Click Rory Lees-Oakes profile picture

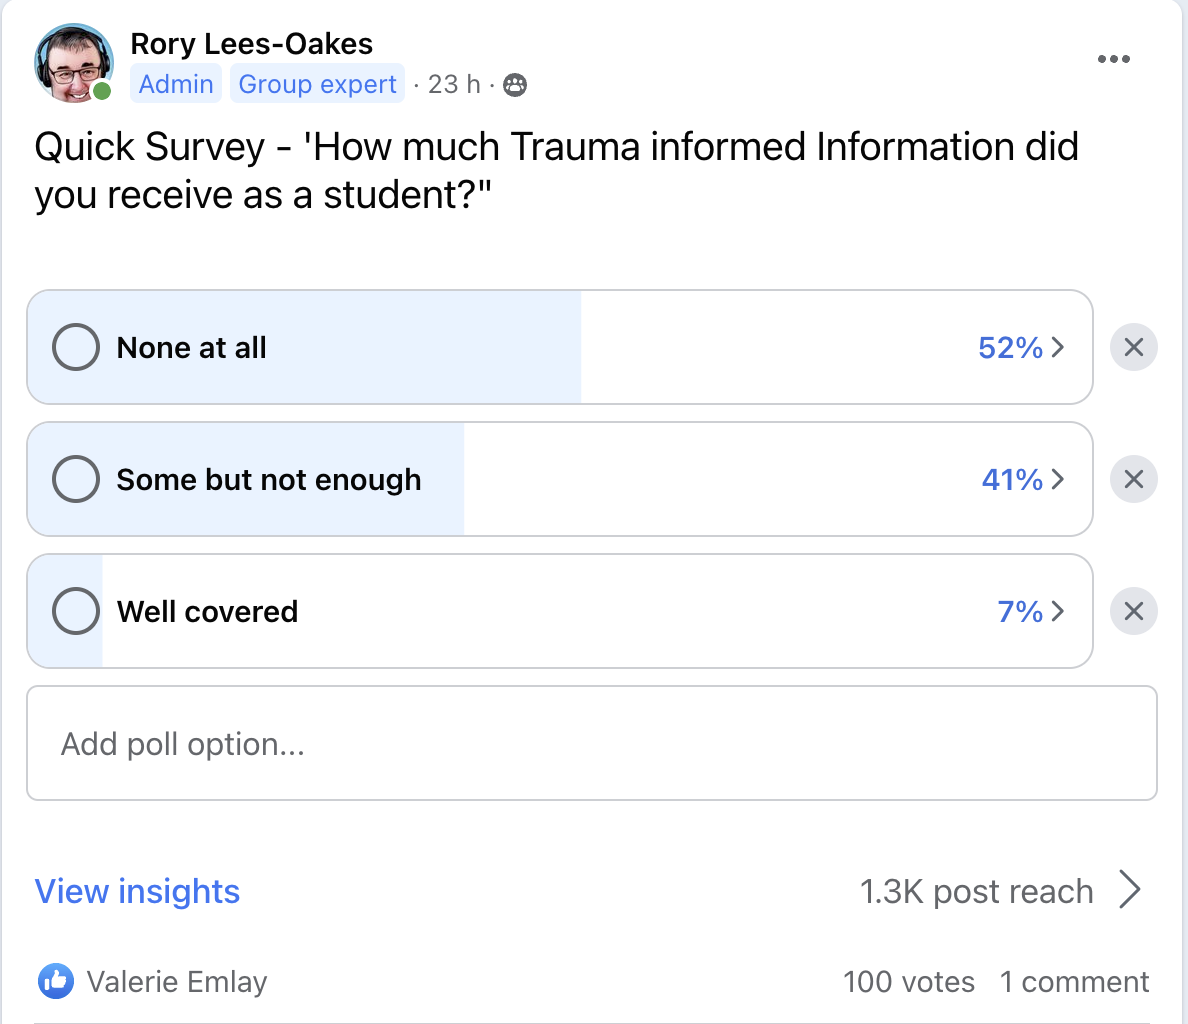coord(73,63)
